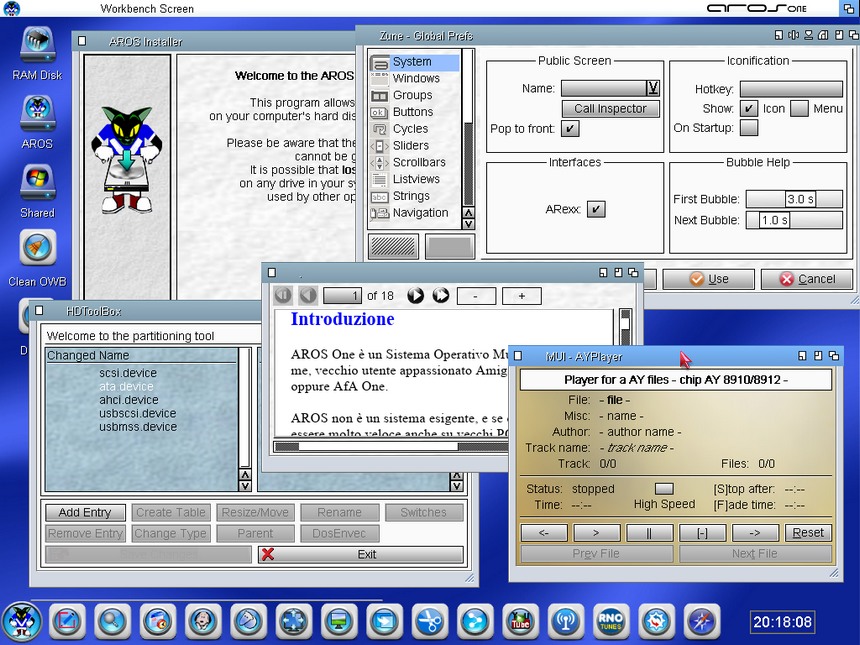Open the window-player dock icon

tap(384, 621)
